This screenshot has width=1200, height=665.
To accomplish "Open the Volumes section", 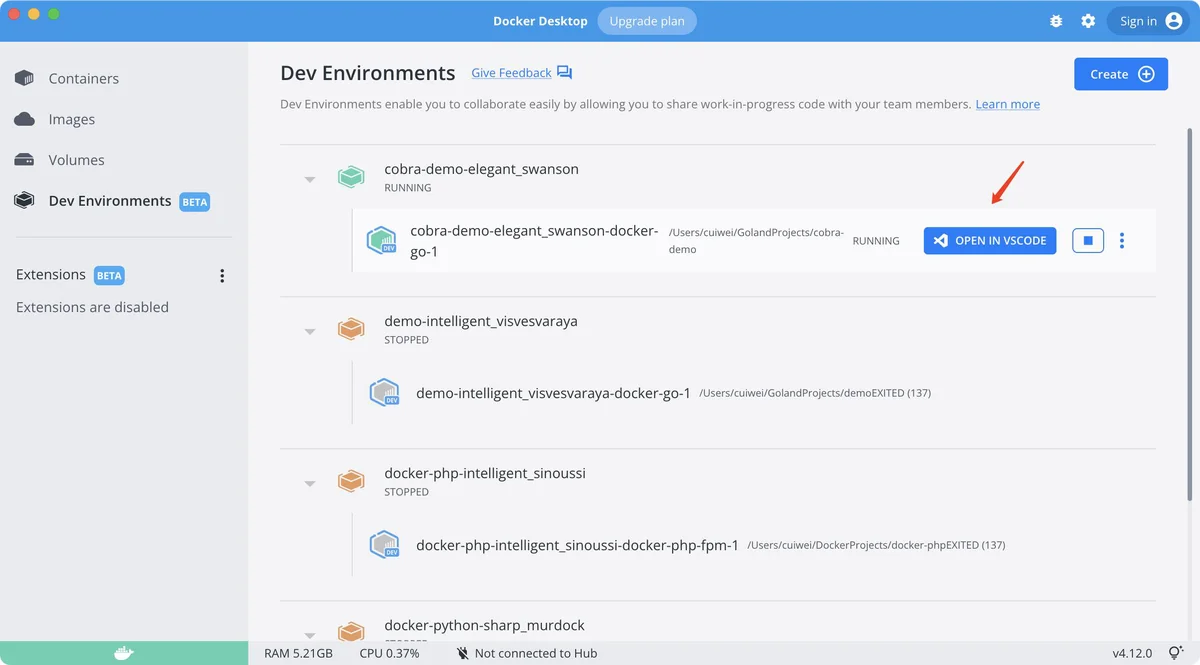I will pyautogui.click(x=76, y=160).
